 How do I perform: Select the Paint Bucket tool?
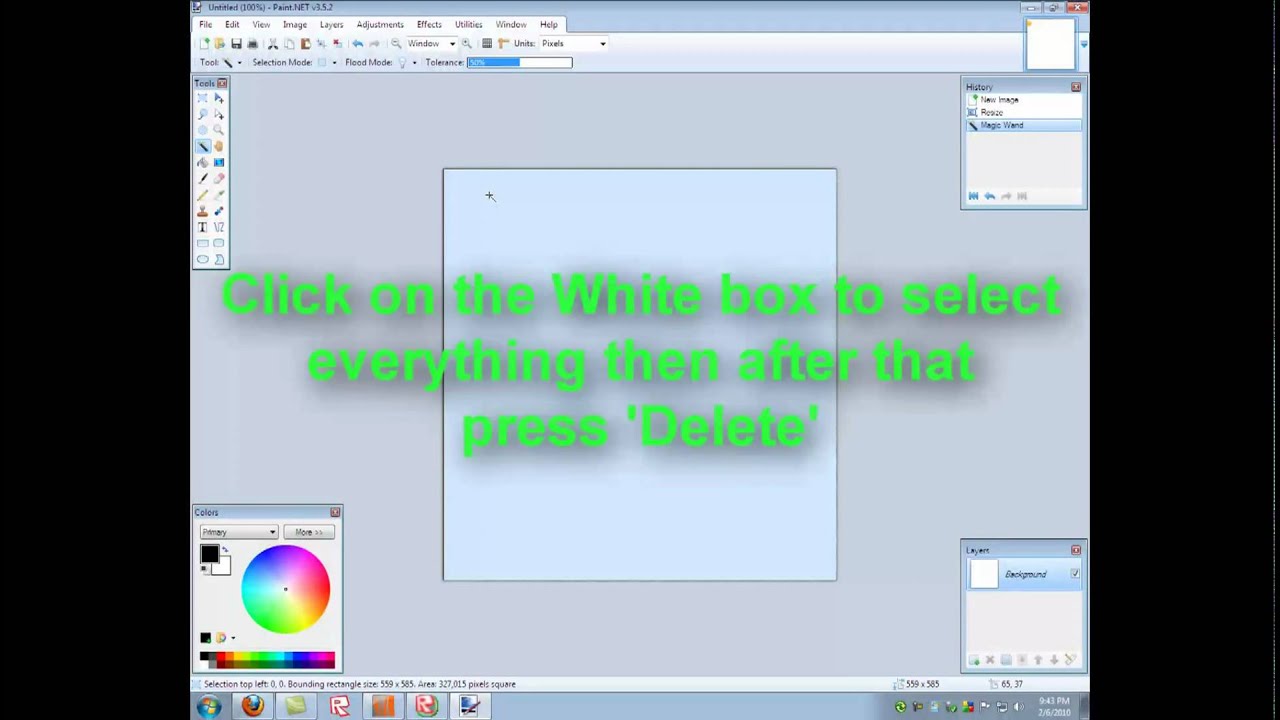203,163
